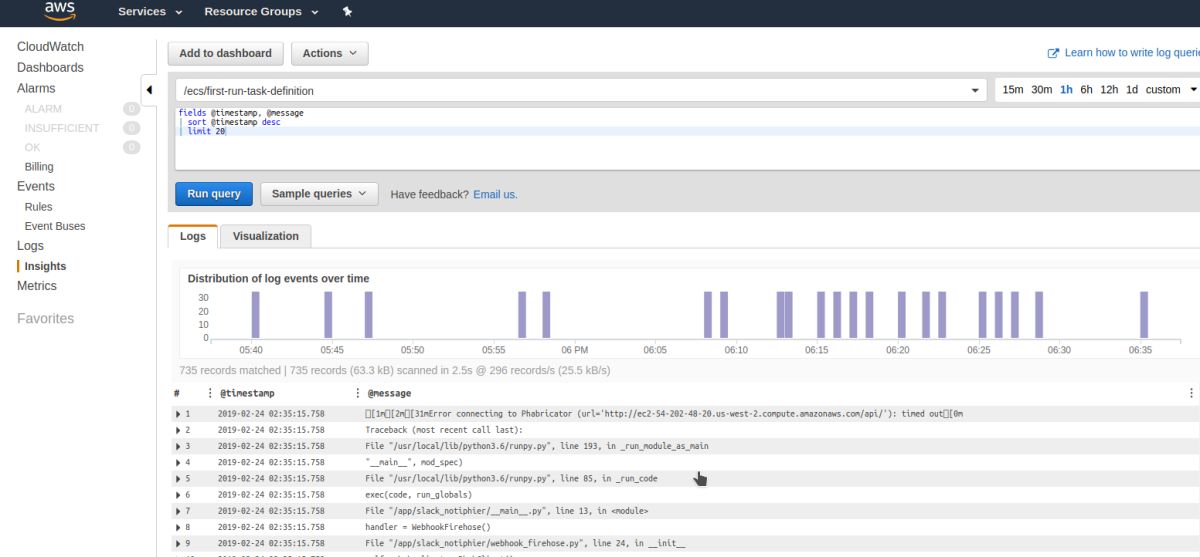Open Dashboards in sidebar
The width and height of the screenshot is (1200, 557).
[x=50, y=68]
